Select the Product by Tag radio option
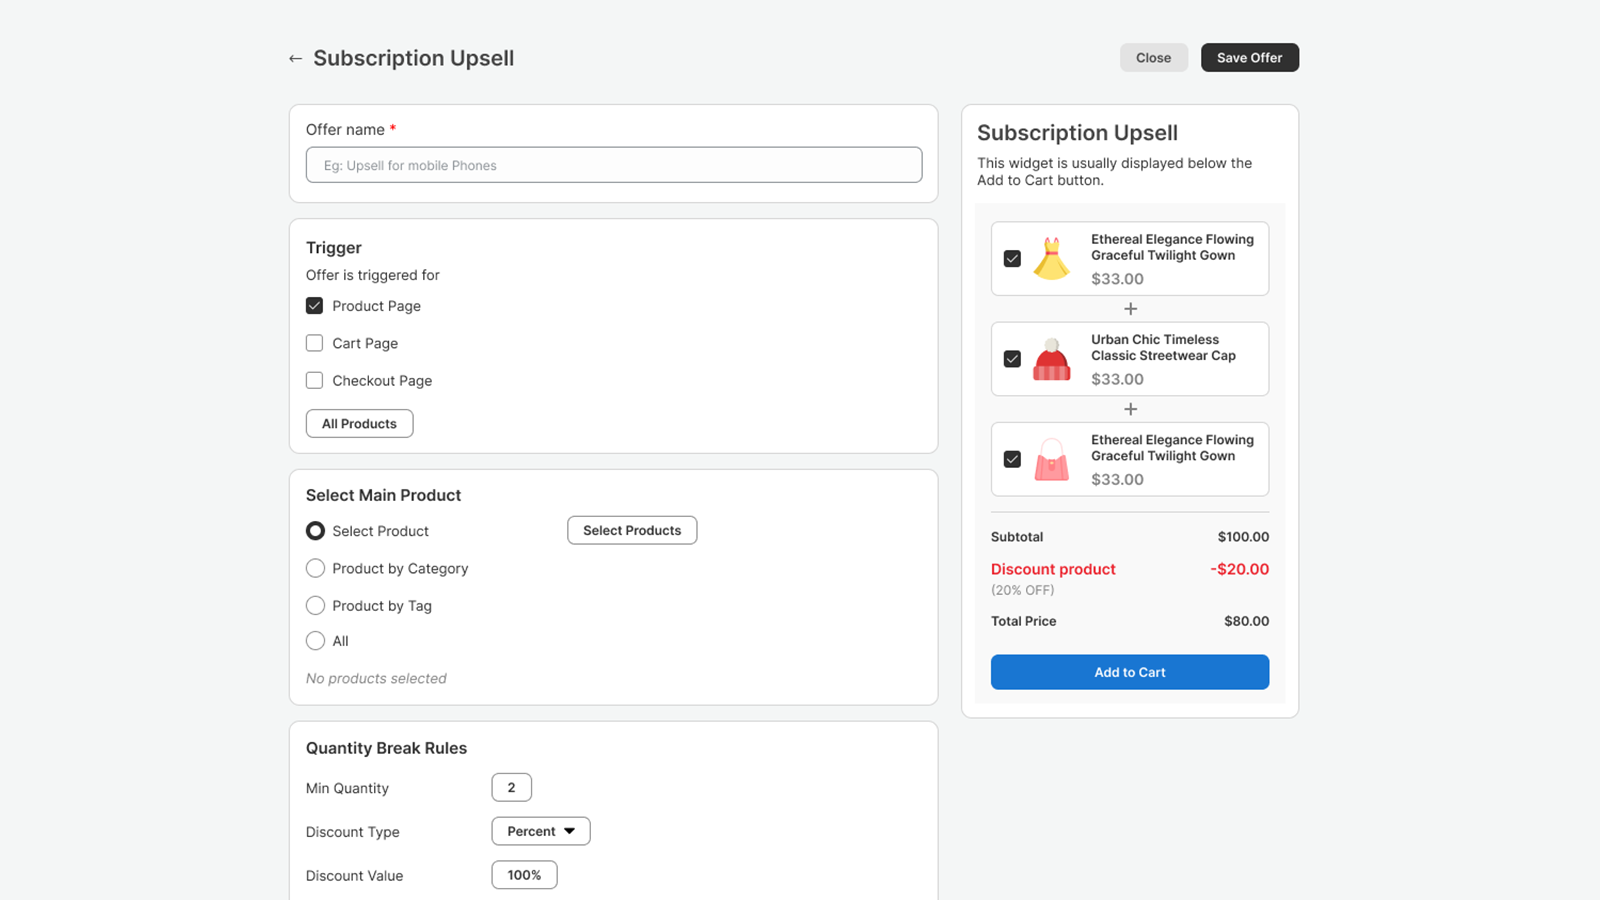1600x900 pixels. [x=315, y=605]
